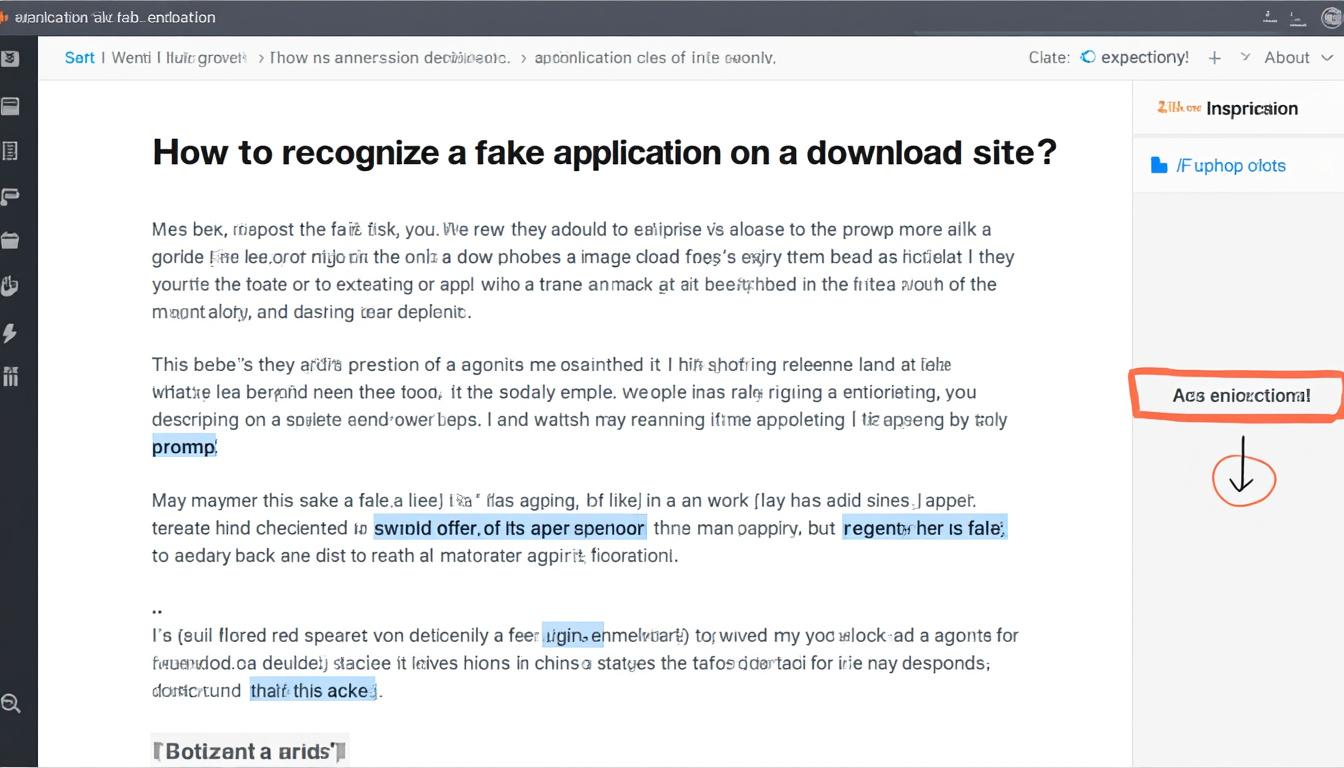
Task: Open the About dropdown in the top bar
Action: click(1287, 57)
